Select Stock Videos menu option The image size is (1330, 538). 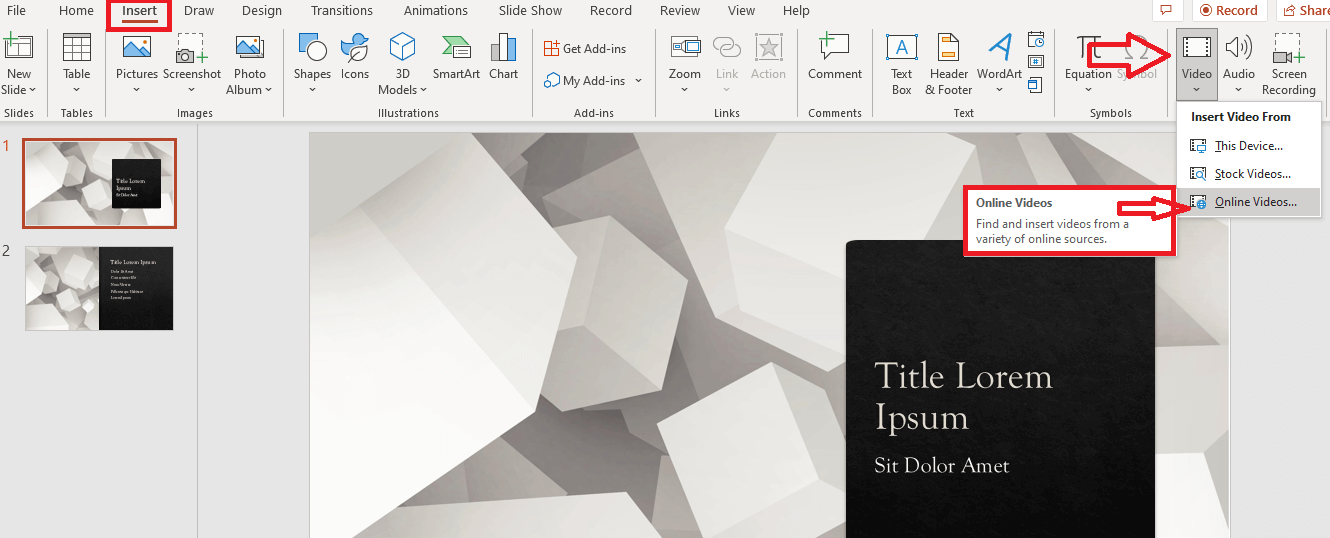(x=1252, y=174)
